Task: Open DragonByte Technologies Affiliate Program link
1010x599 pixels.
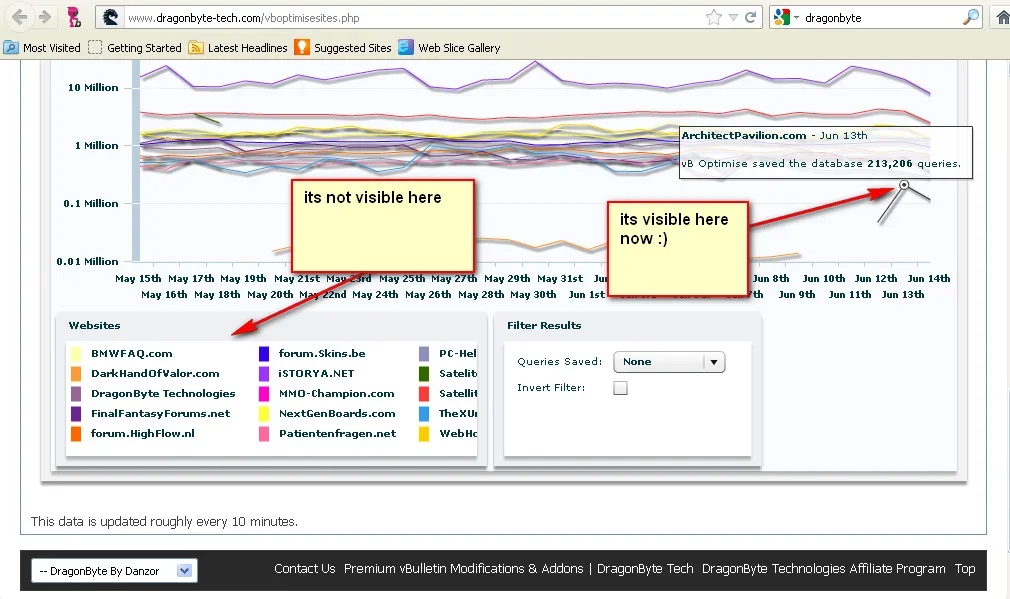Action: click(824, 569)
